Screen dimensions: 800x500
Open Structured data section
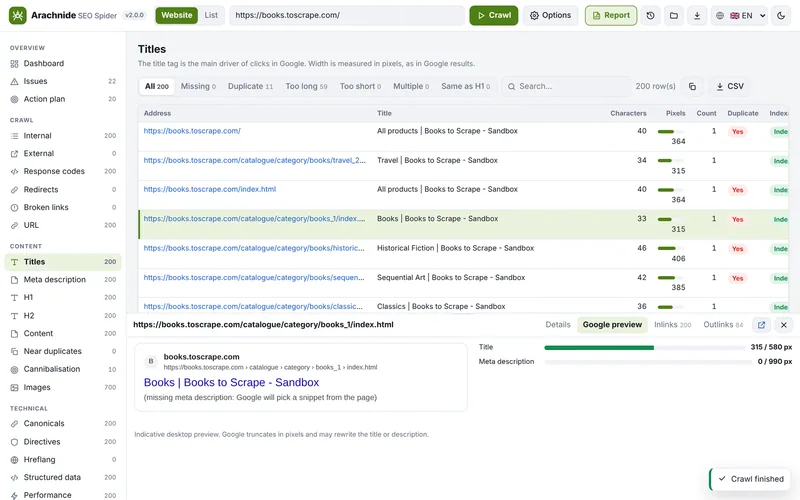click(63, 478)
